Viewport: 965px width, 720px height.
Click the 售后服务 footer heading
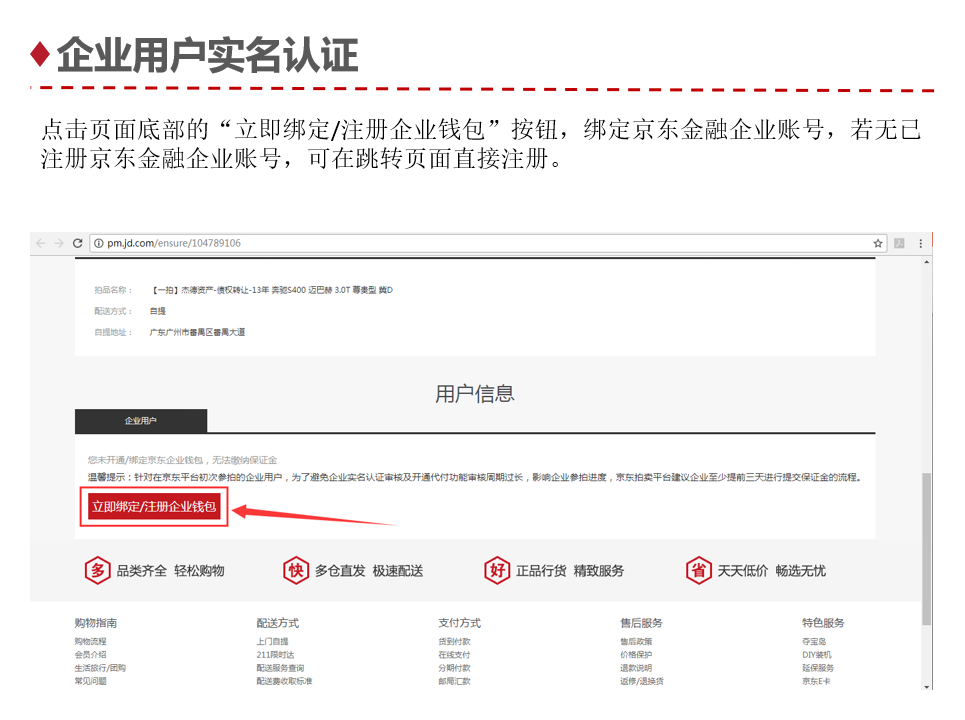coord(641,623)
